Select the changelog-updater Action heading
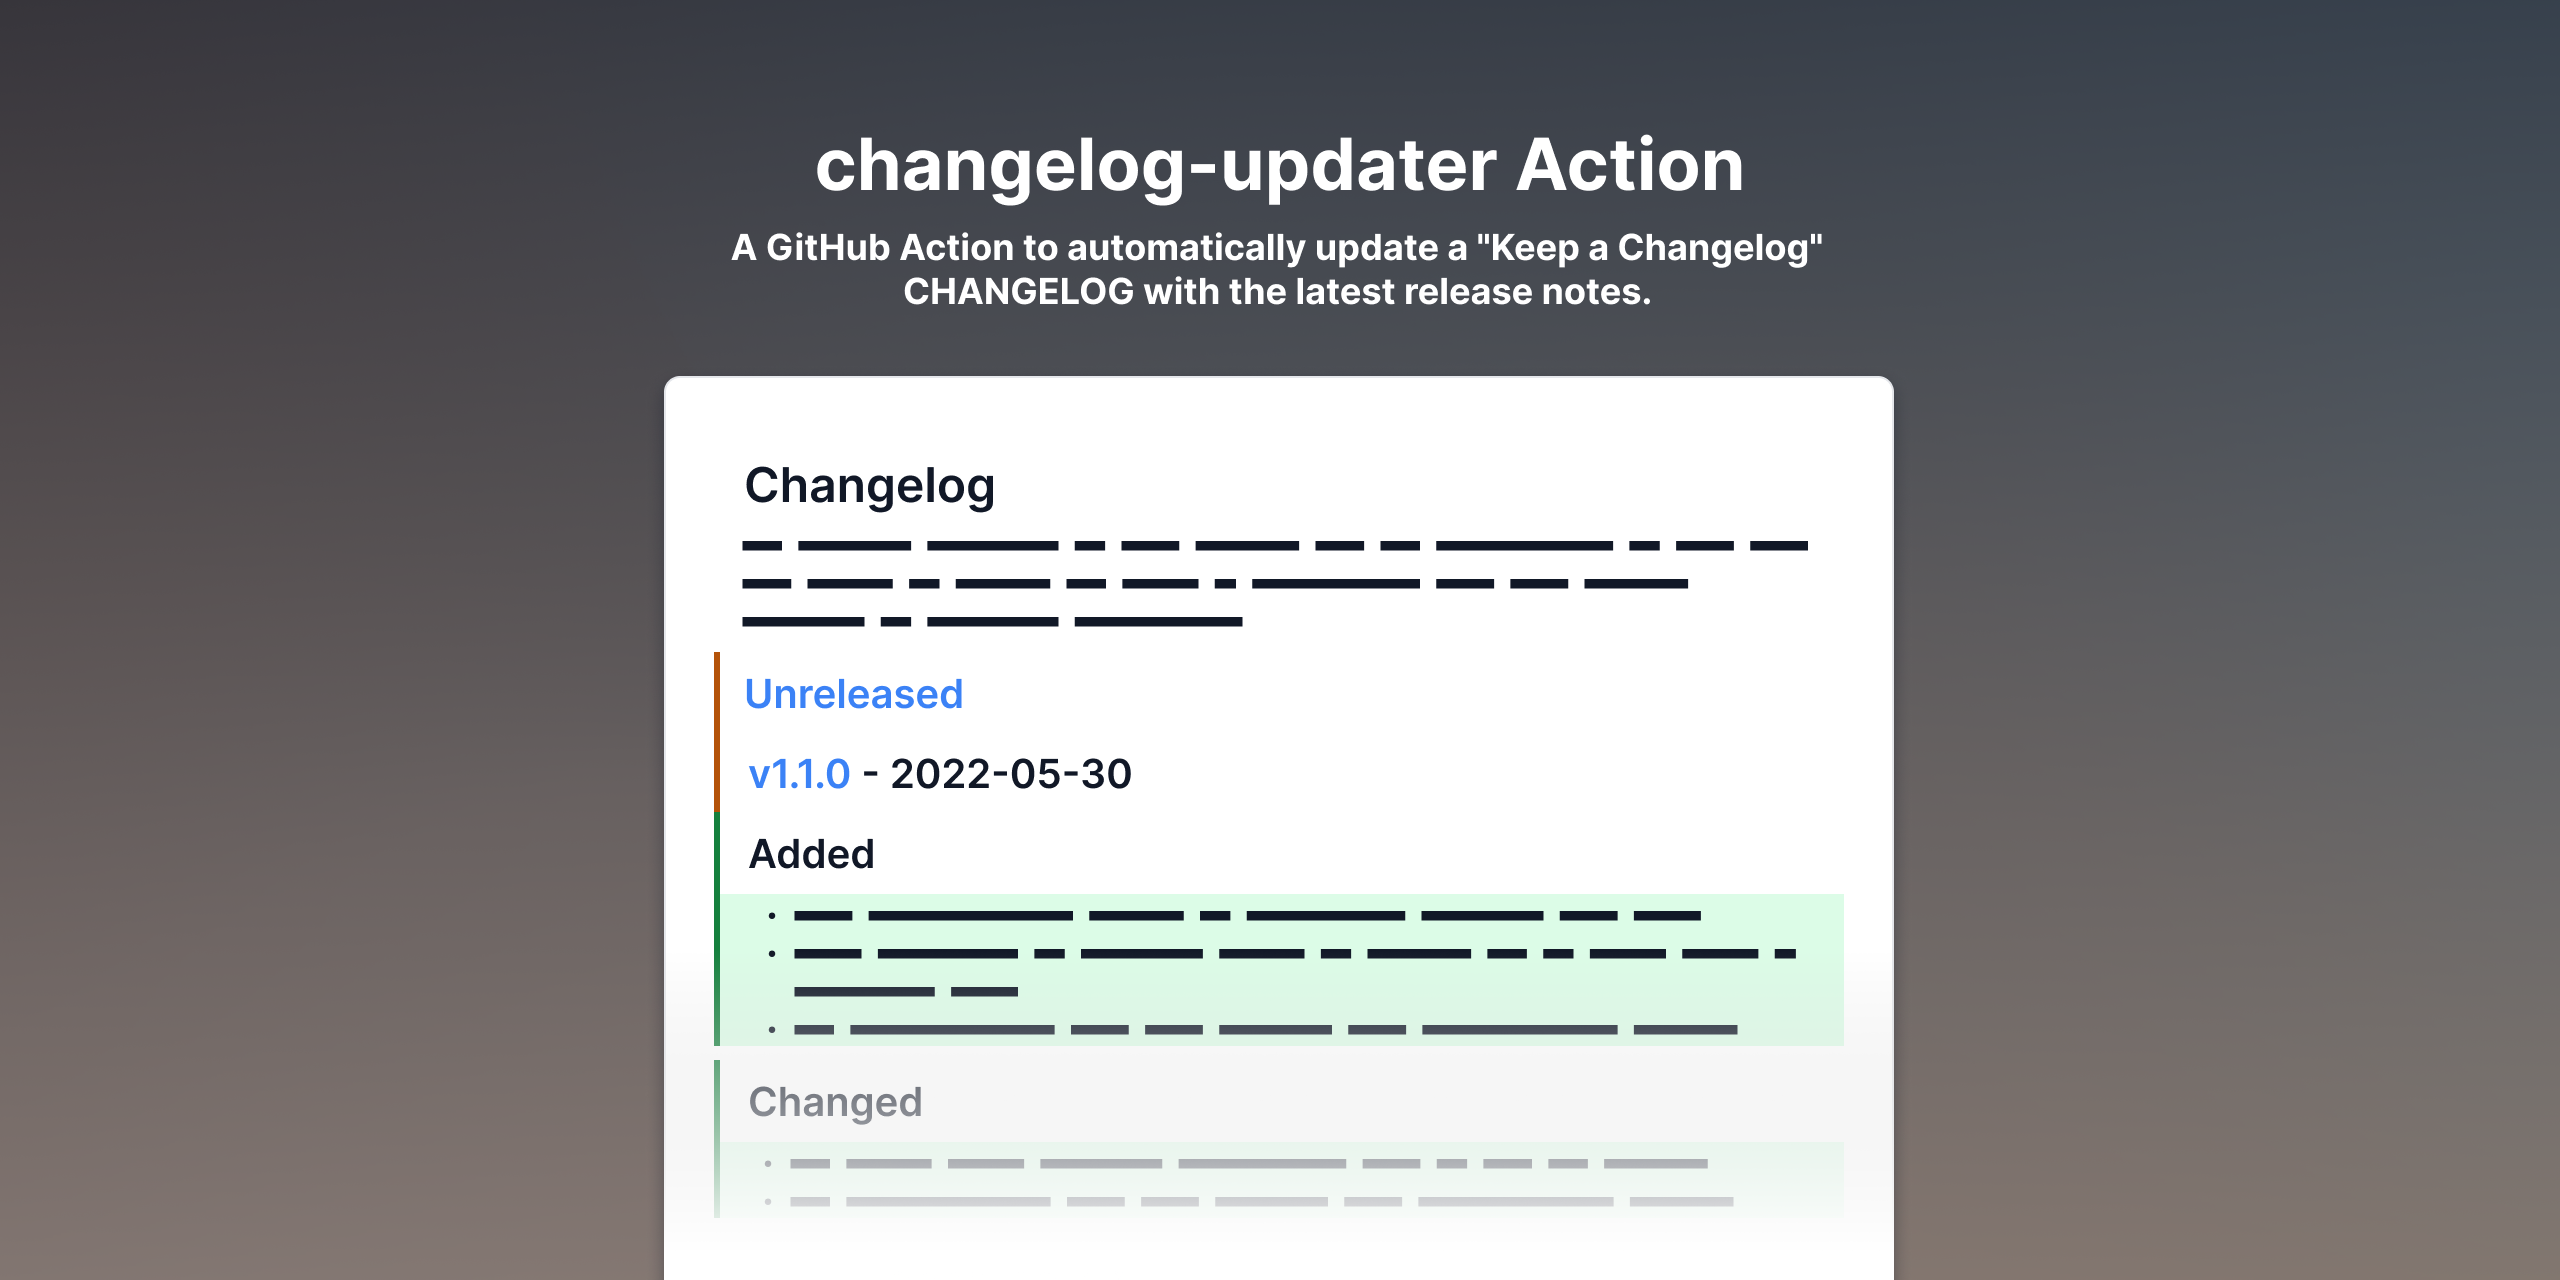The width and height of the screenshot is (2560, 1280). point(1280,162)
